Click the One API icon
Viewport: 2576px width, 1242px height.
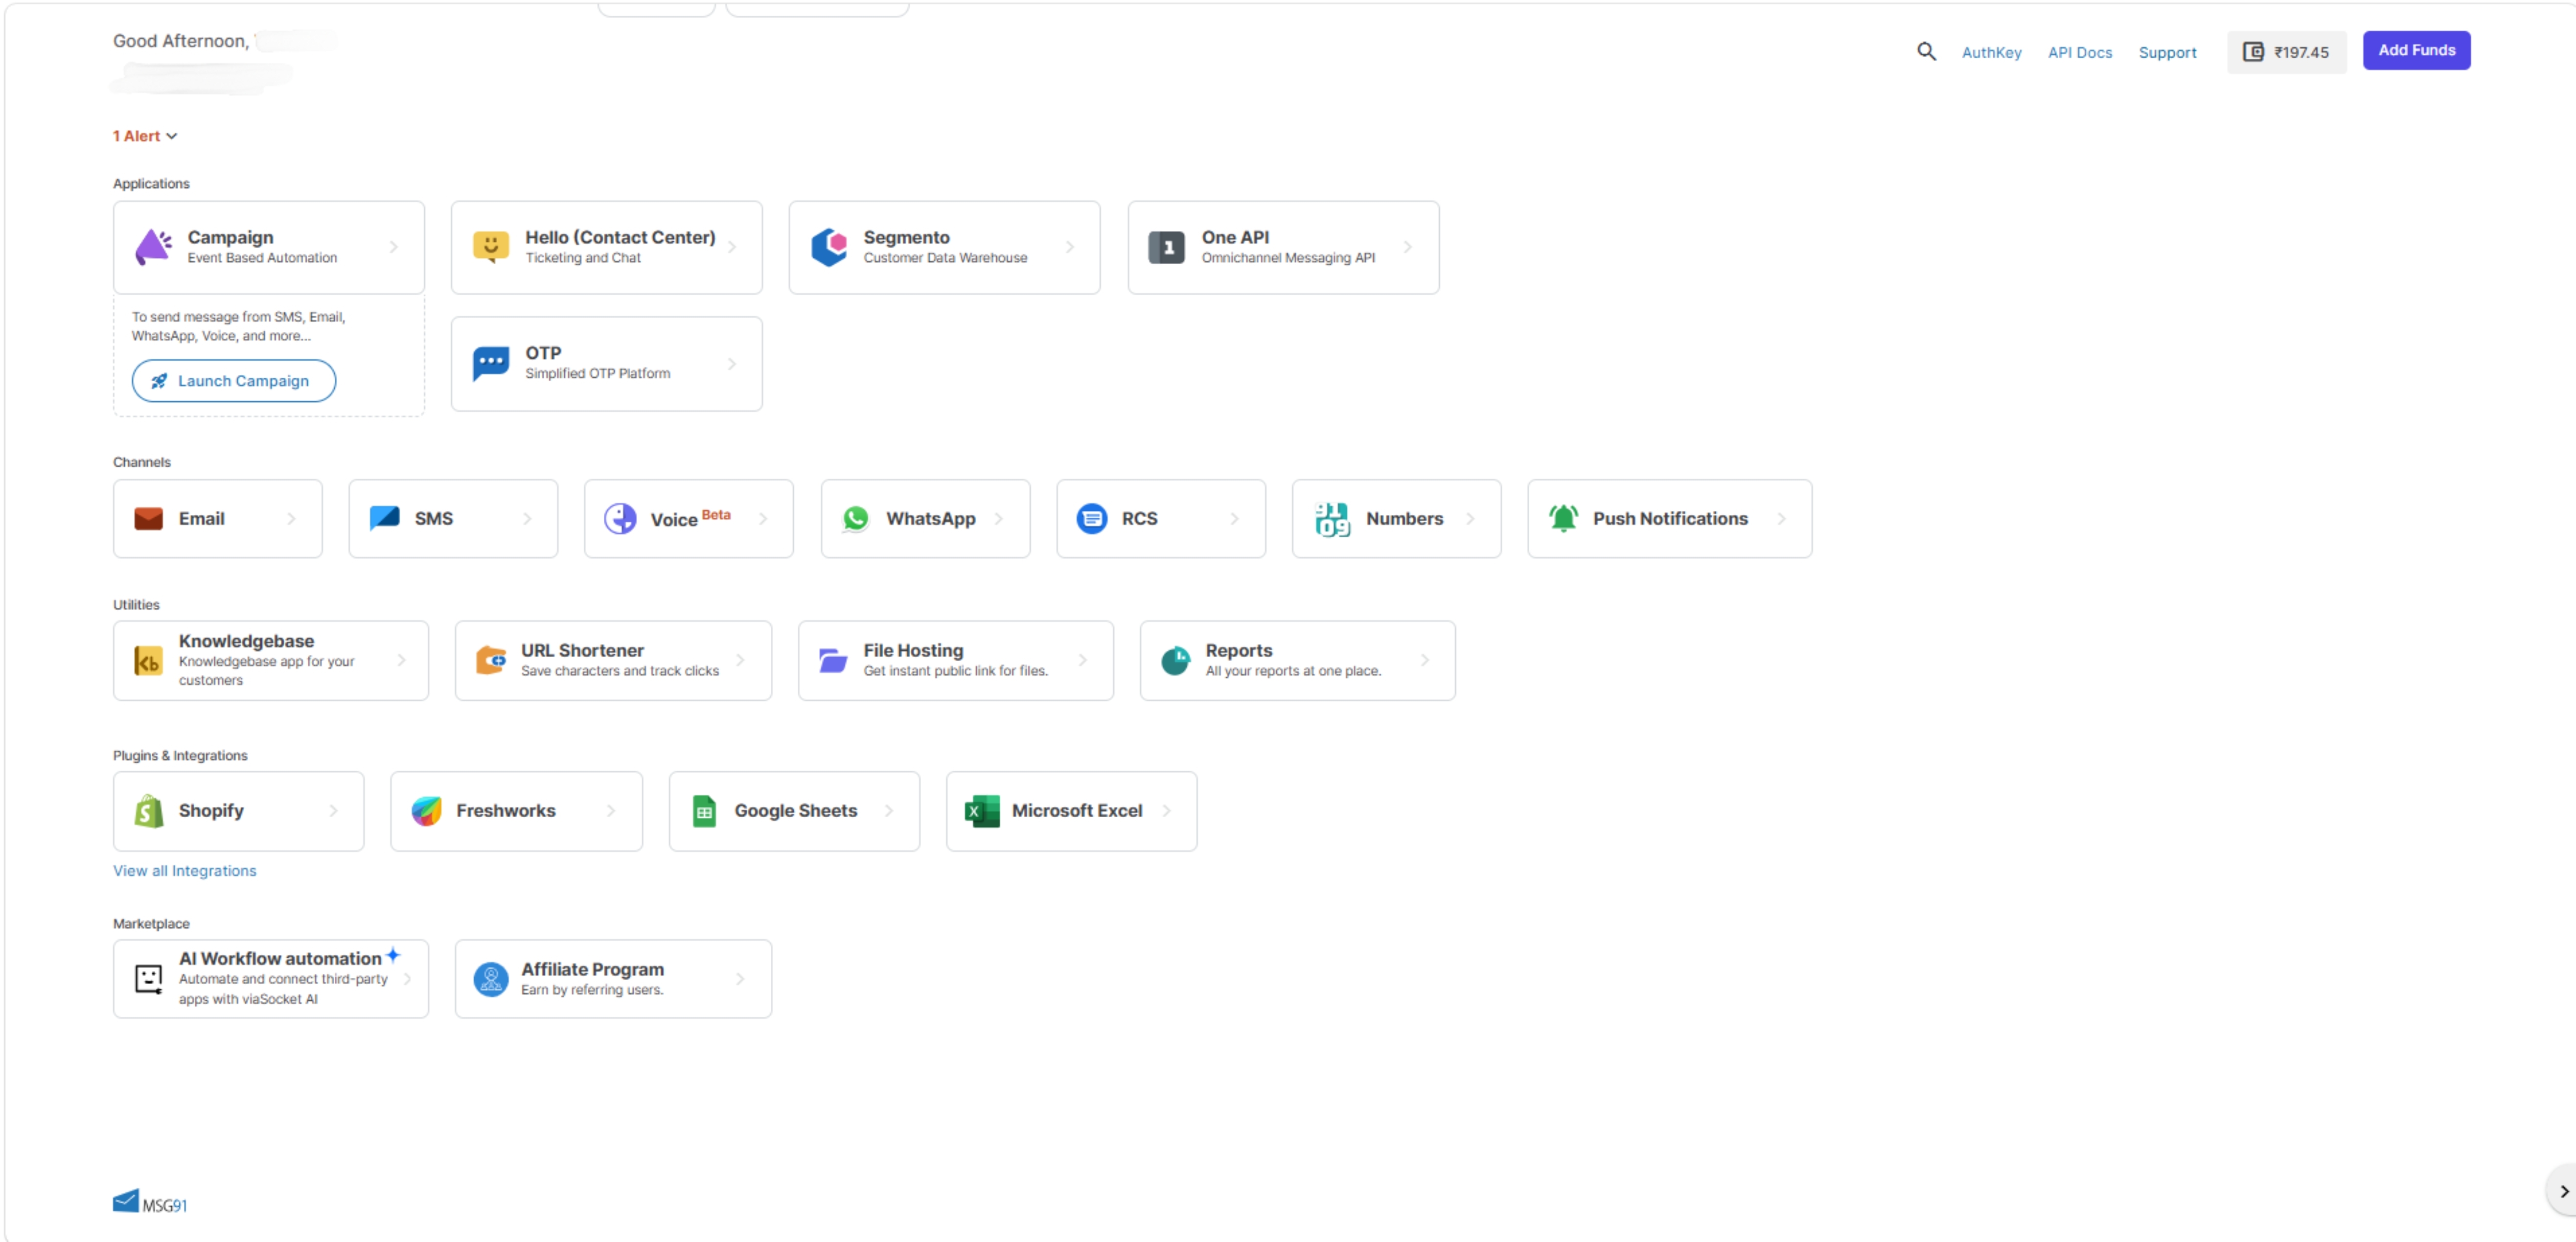click(1166, 247)
